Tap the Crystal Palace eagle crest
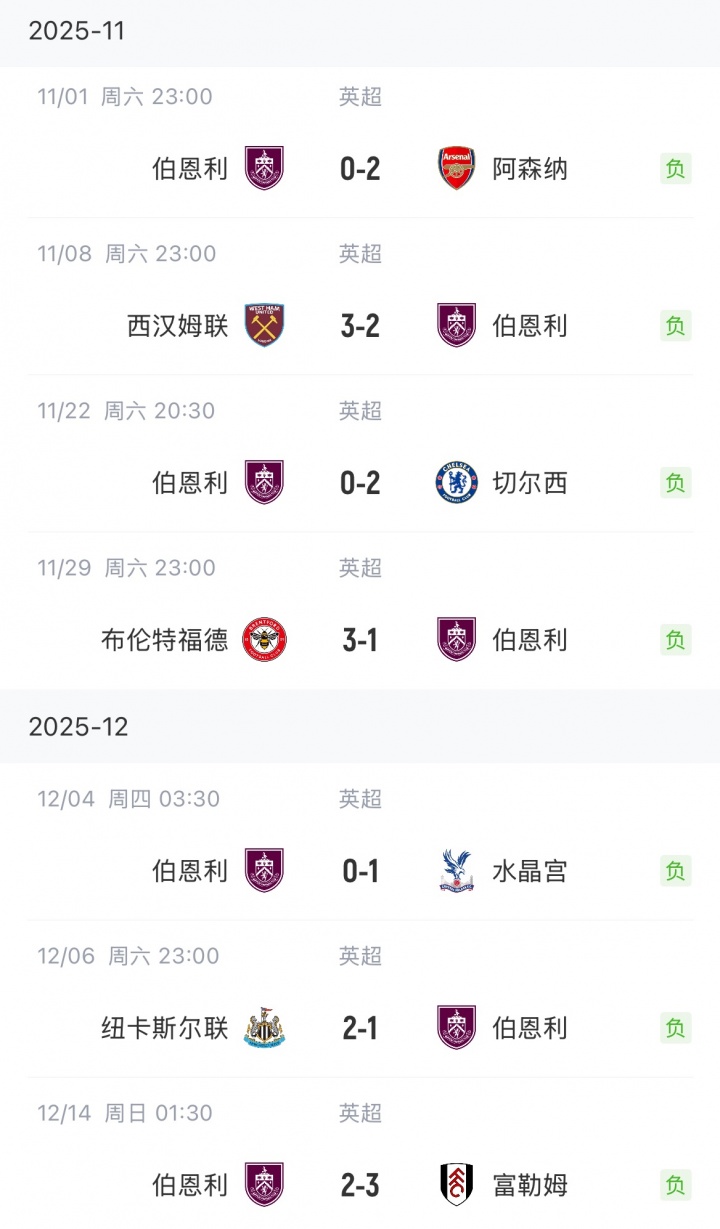This screenshot has width=720, height=1229. tap(457, 870)
